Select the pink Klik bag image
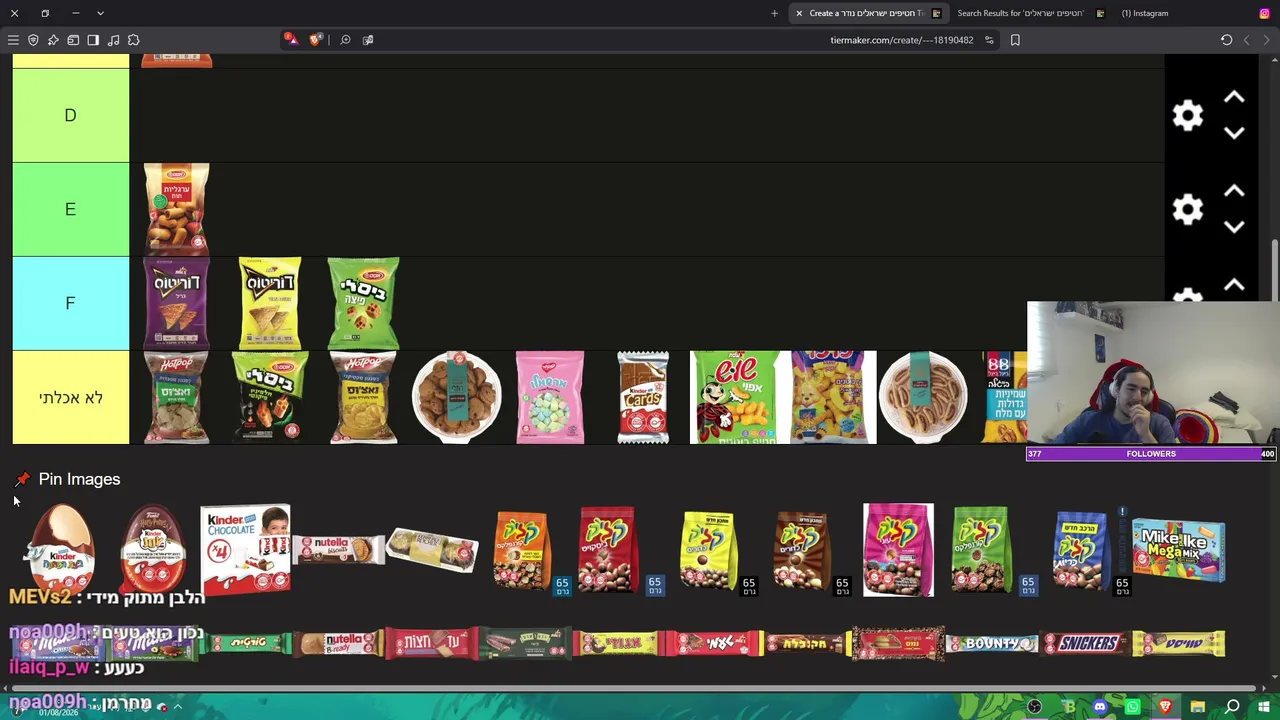 point(898,549)
